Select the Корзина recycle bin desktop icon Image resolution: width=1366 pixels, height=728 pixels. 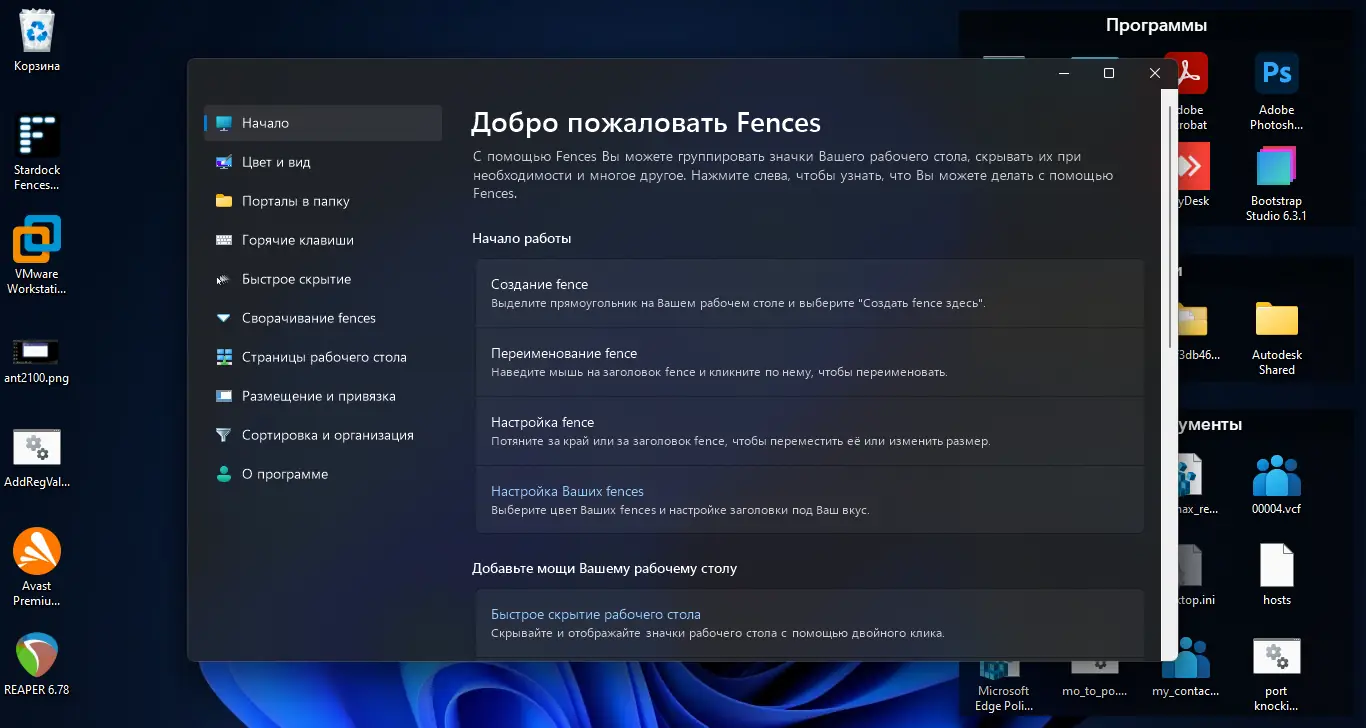tap(37, 42)
